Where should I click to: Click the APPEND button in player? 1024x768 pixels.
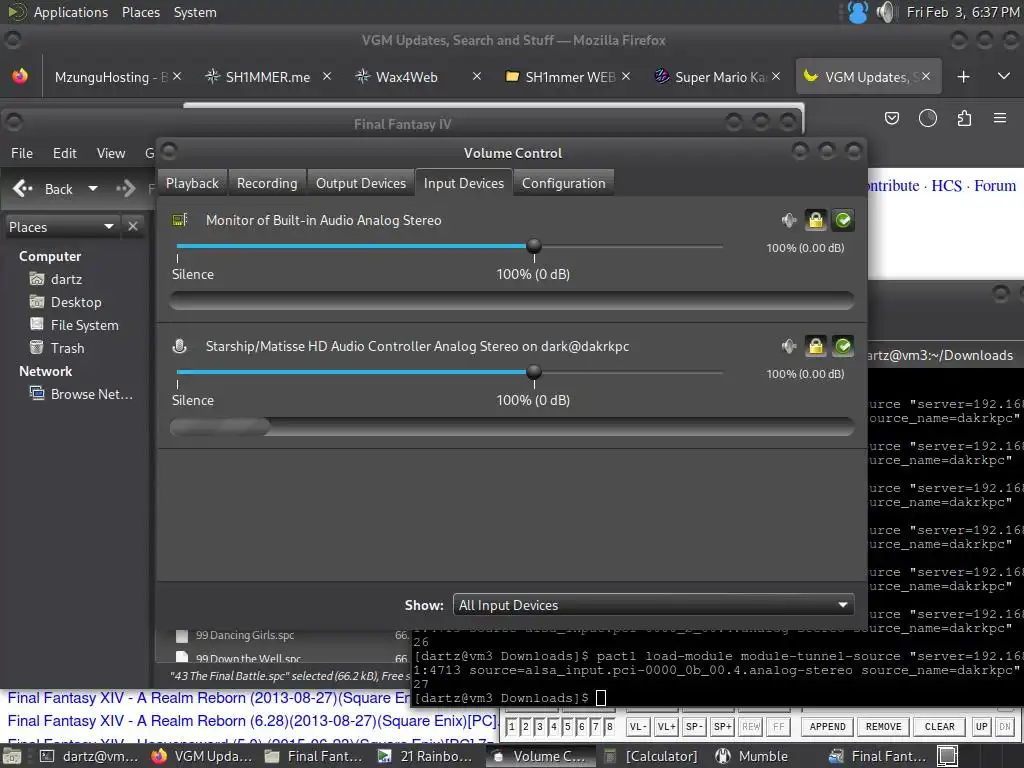827,726
